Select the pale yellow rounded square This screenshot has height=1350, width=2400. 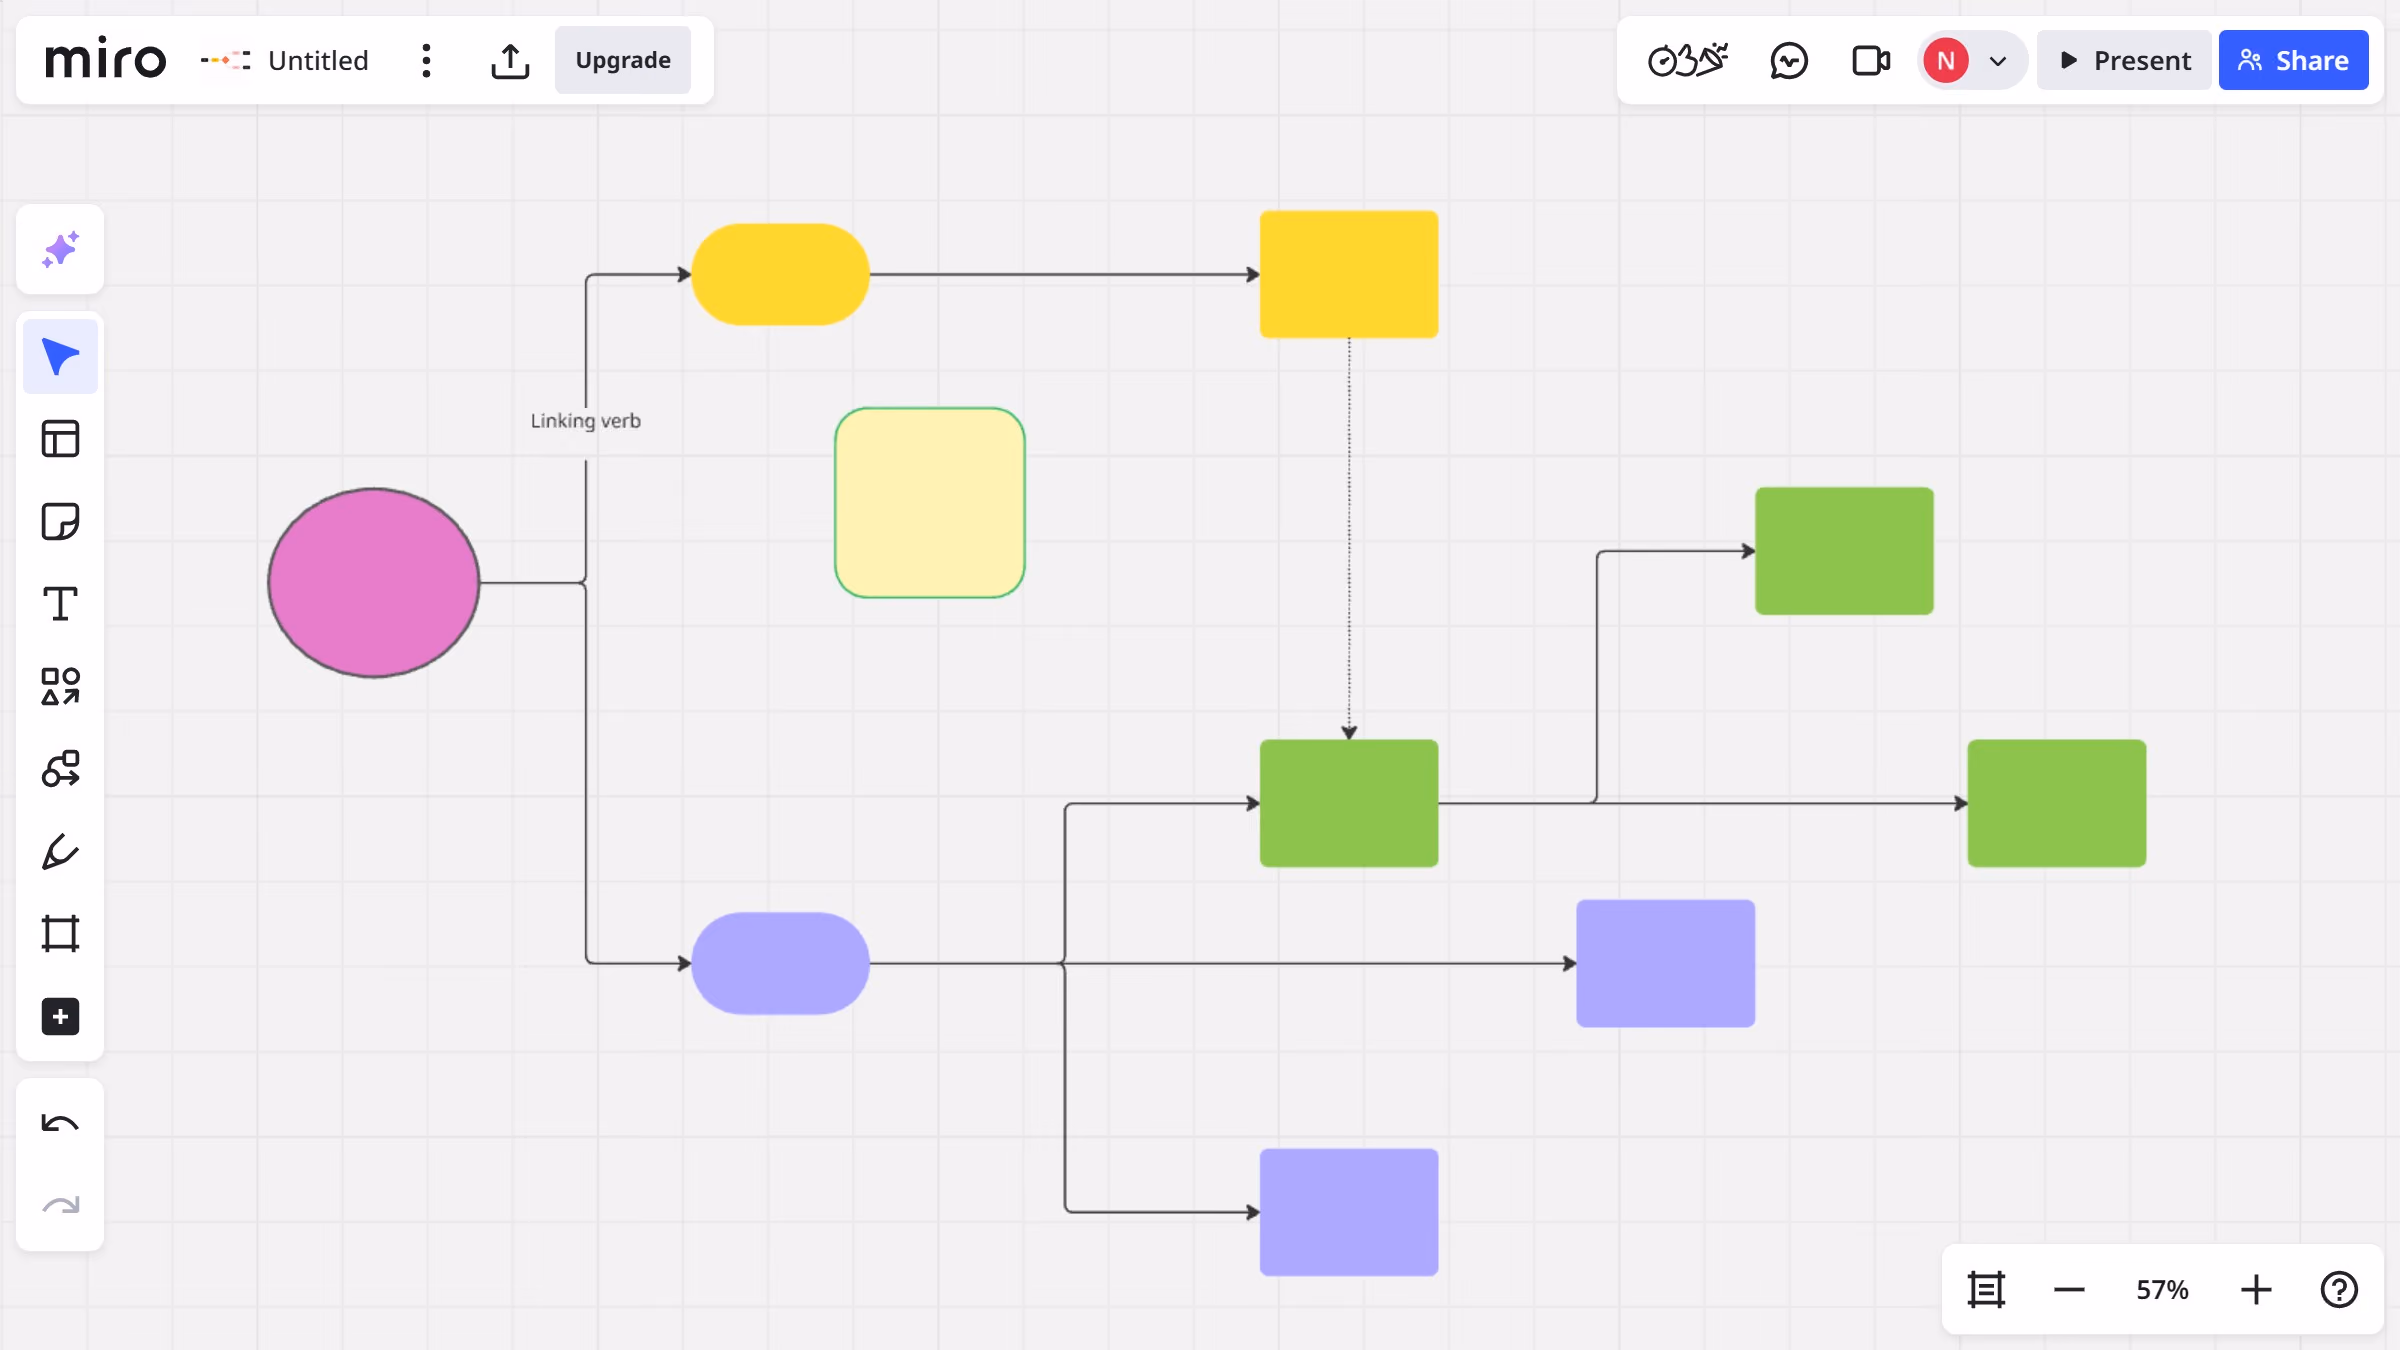(930, 503)
